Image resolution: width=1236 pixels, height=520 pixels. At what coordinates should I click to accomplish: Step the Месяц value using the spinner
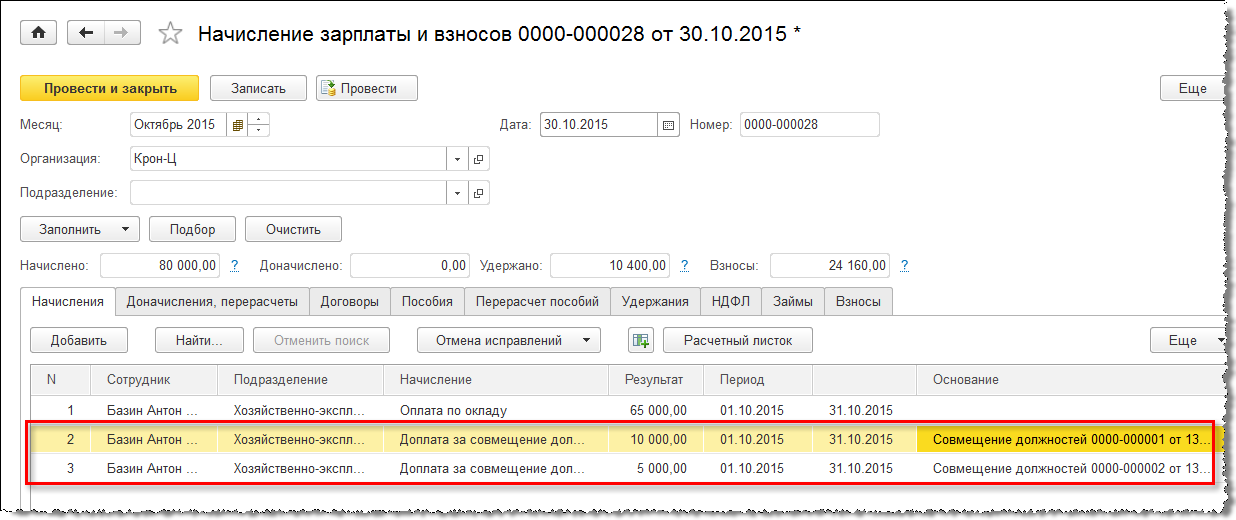coord(259,125)
